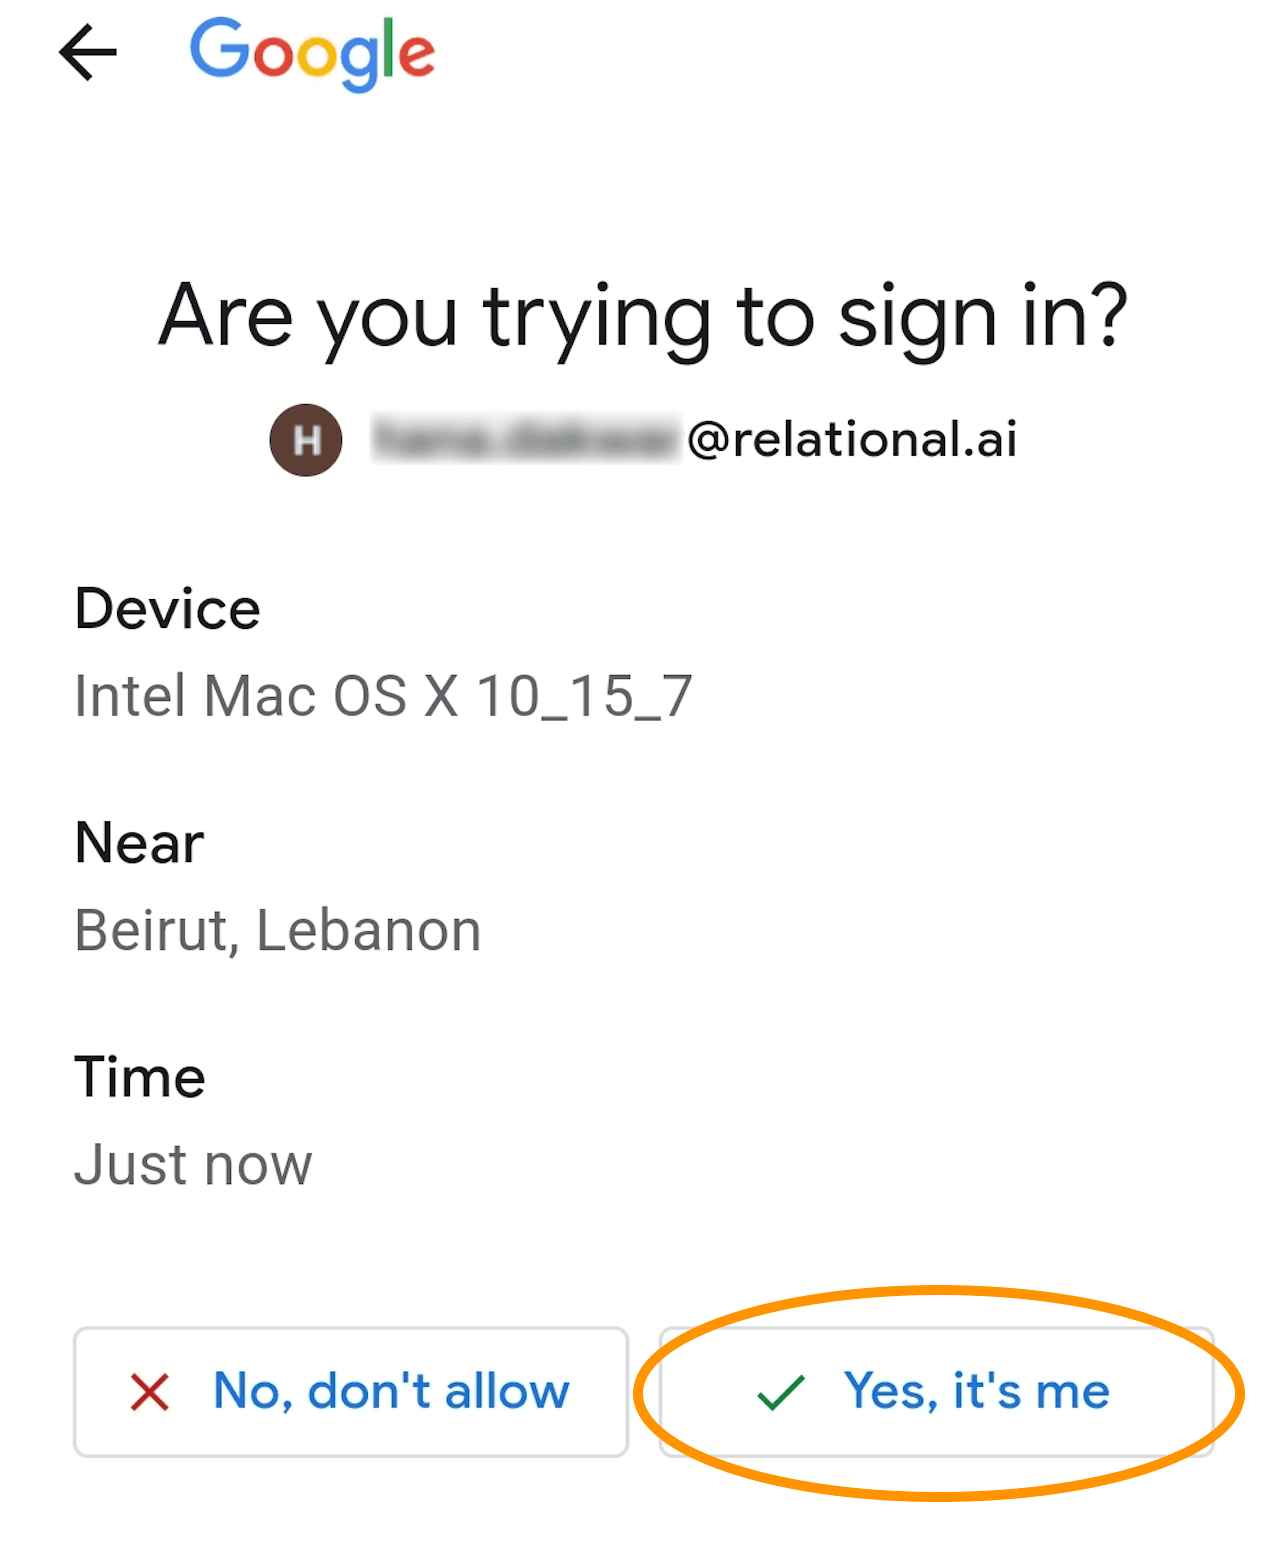
Task: Click the "Are you trying to sign in?" heading
Action: 642,316
